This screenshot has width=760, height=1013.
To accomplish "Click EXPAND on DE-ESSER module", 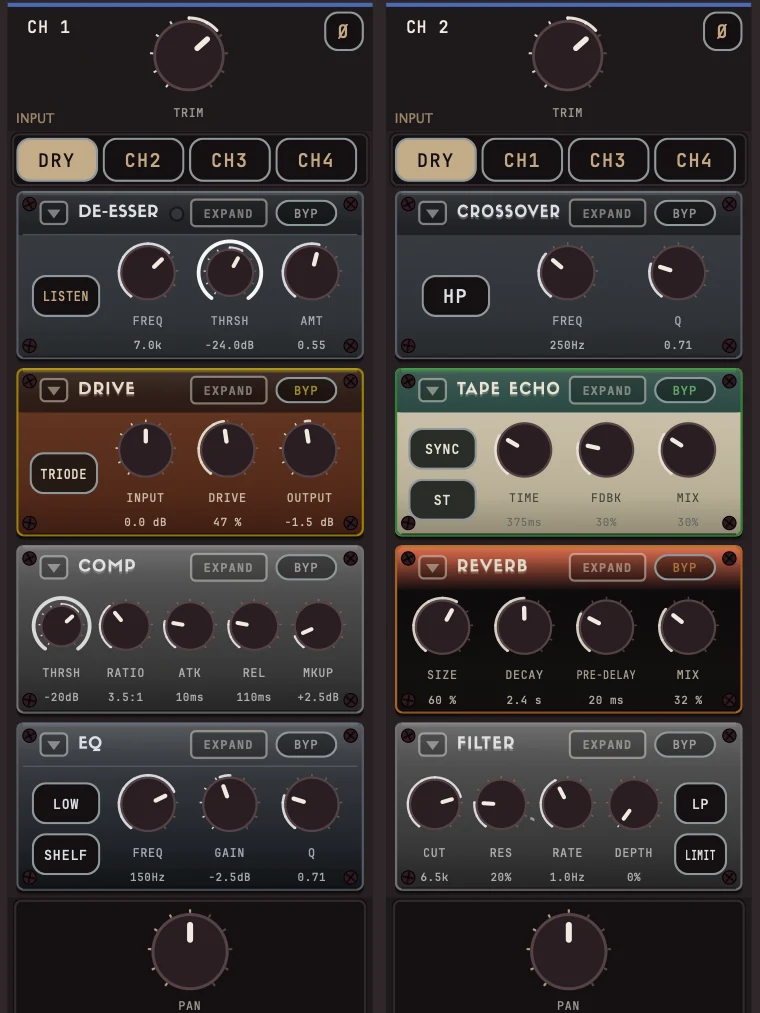I will 228,213.
